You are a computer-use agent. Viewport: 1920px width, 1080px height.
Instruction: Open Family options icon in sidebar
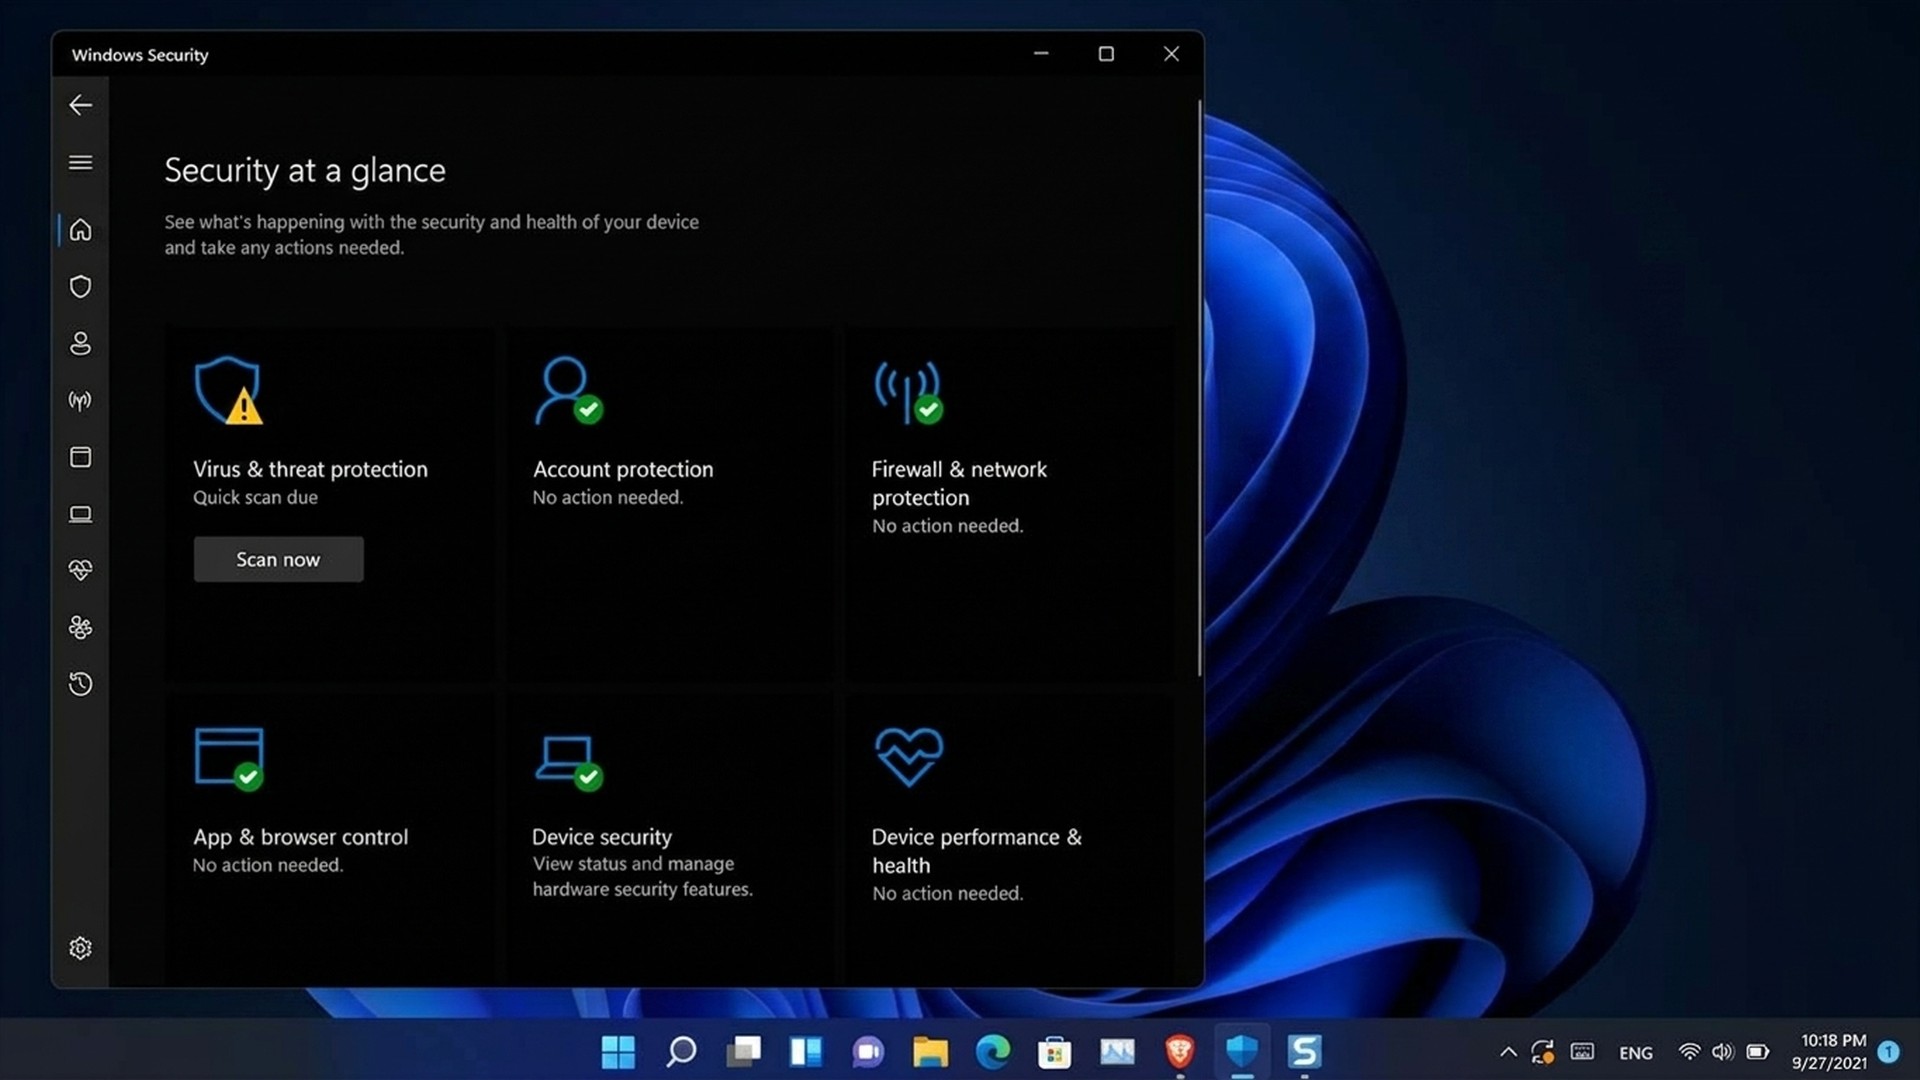[x=81, y=627]
